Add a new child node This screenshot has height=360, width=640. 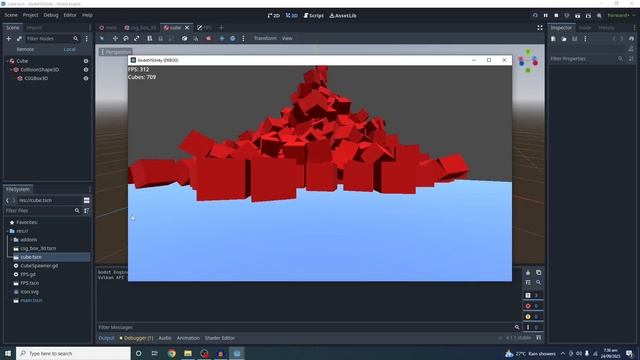click(x=9, y=38)
